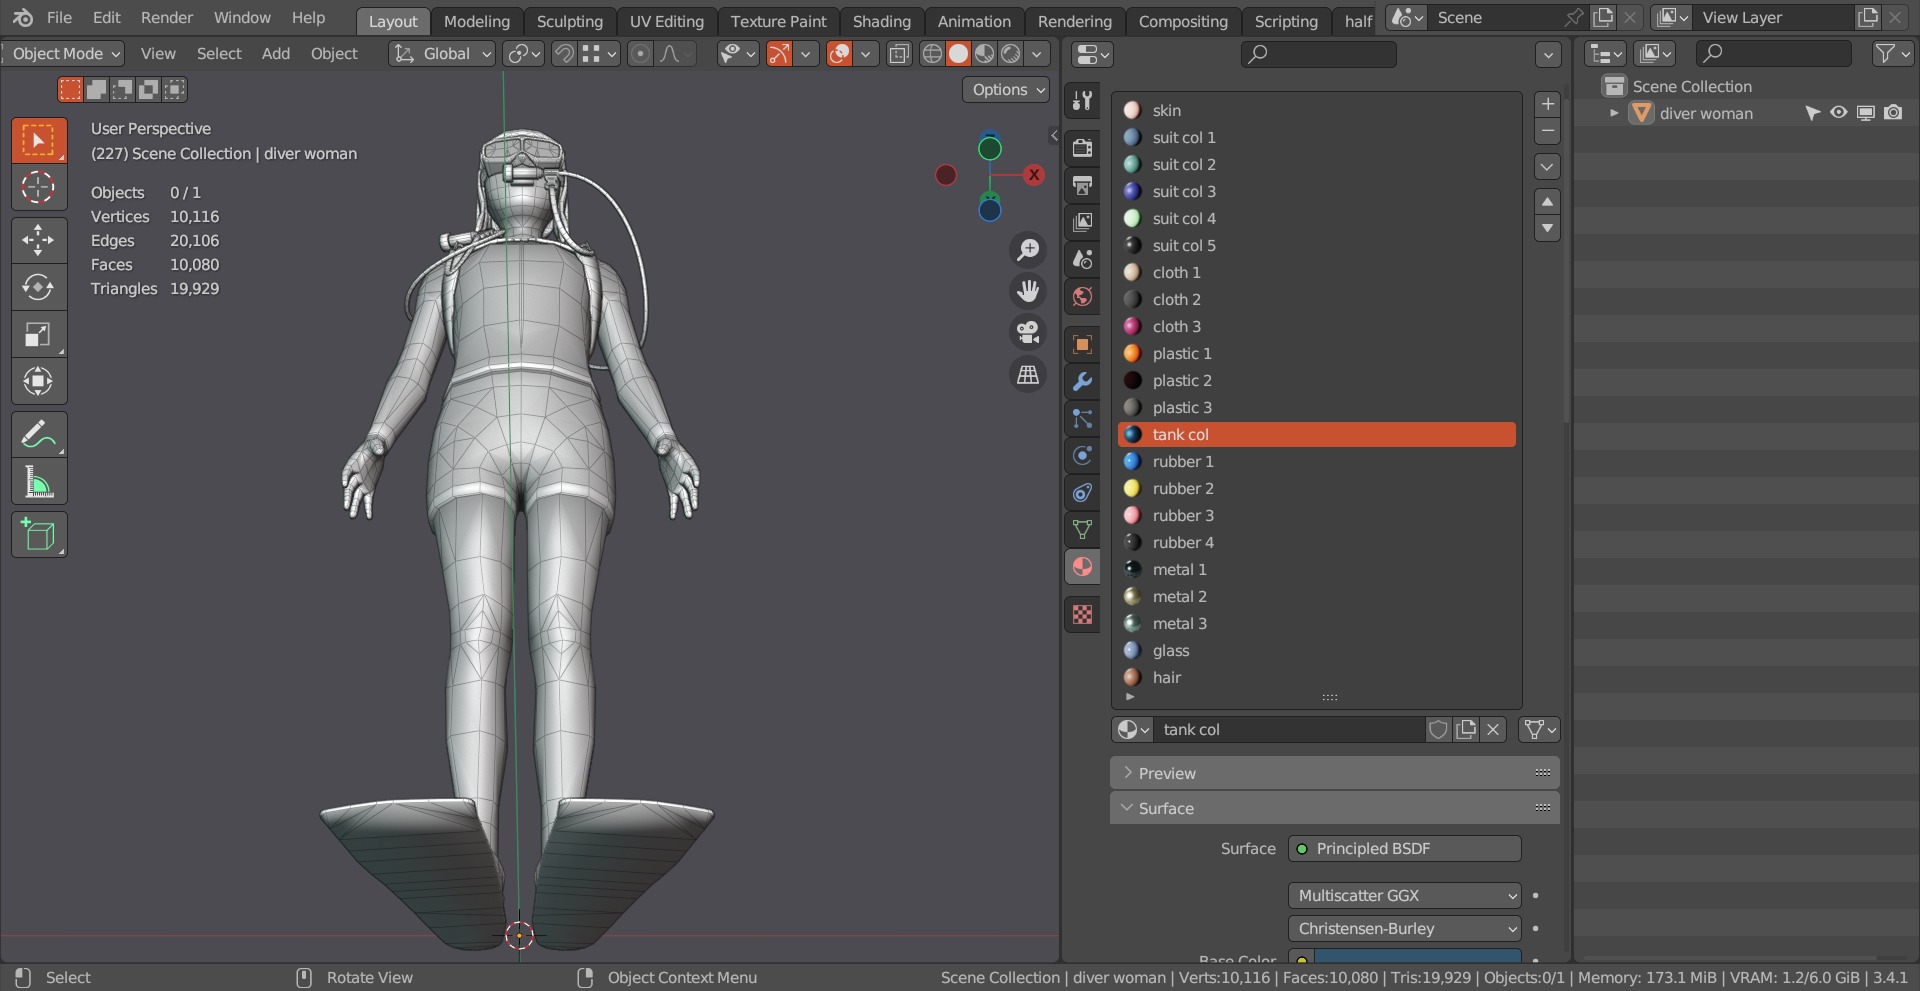Add a new material slot with plus button
The image size is (1920, 991).
pyautogui.click(x=1547, y=104)
